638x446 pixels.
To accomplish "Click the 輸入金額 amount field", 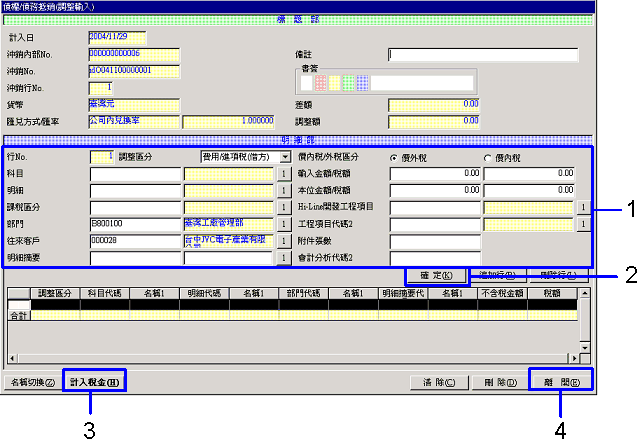I will (x=435, y=174).
